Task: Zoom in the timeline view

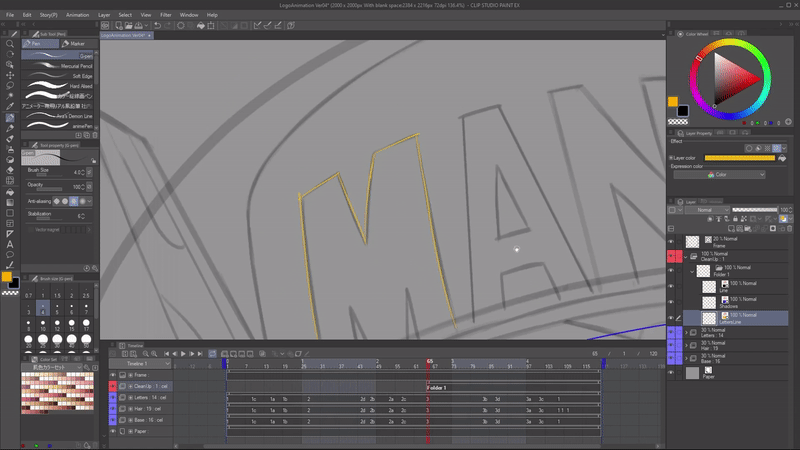Action: coord(154,354)
